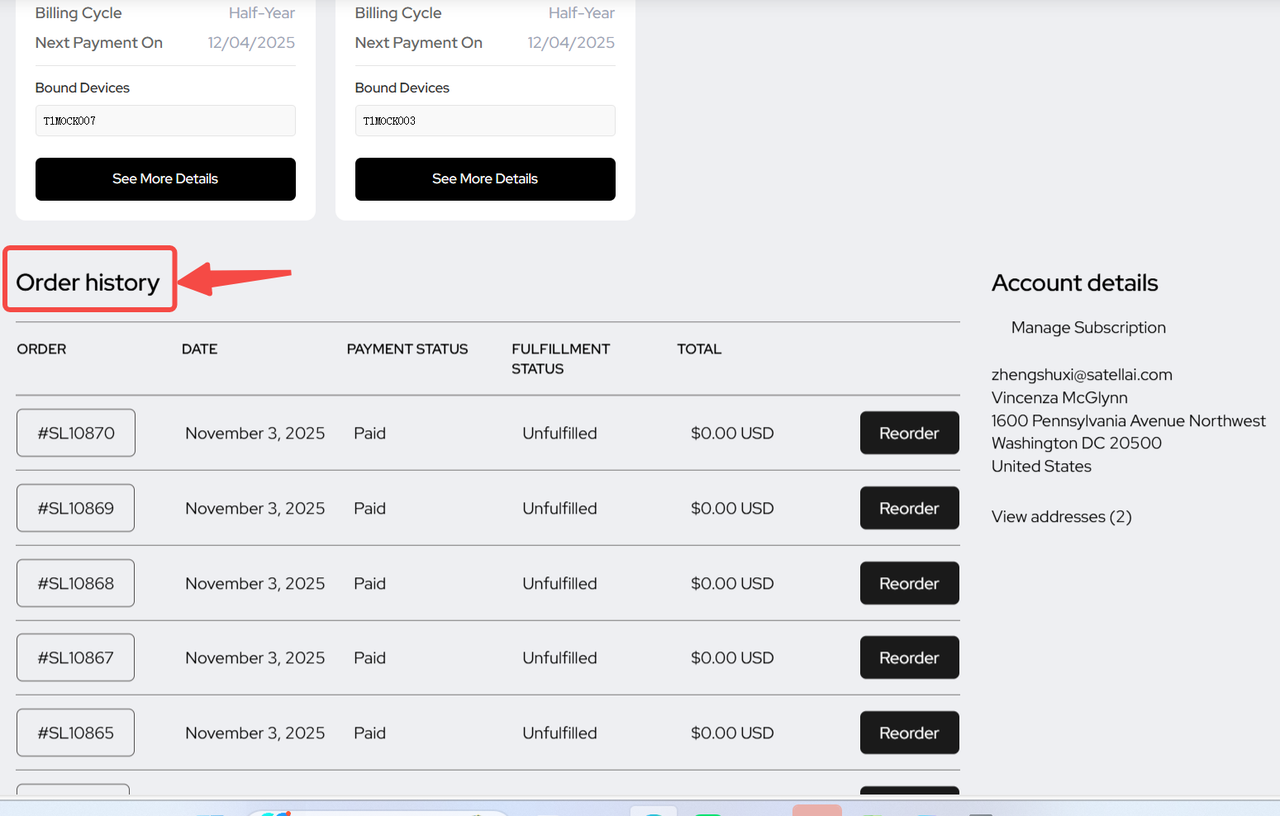Open order #SL10867
The image size is (1280, 816).
pos(76,658)
